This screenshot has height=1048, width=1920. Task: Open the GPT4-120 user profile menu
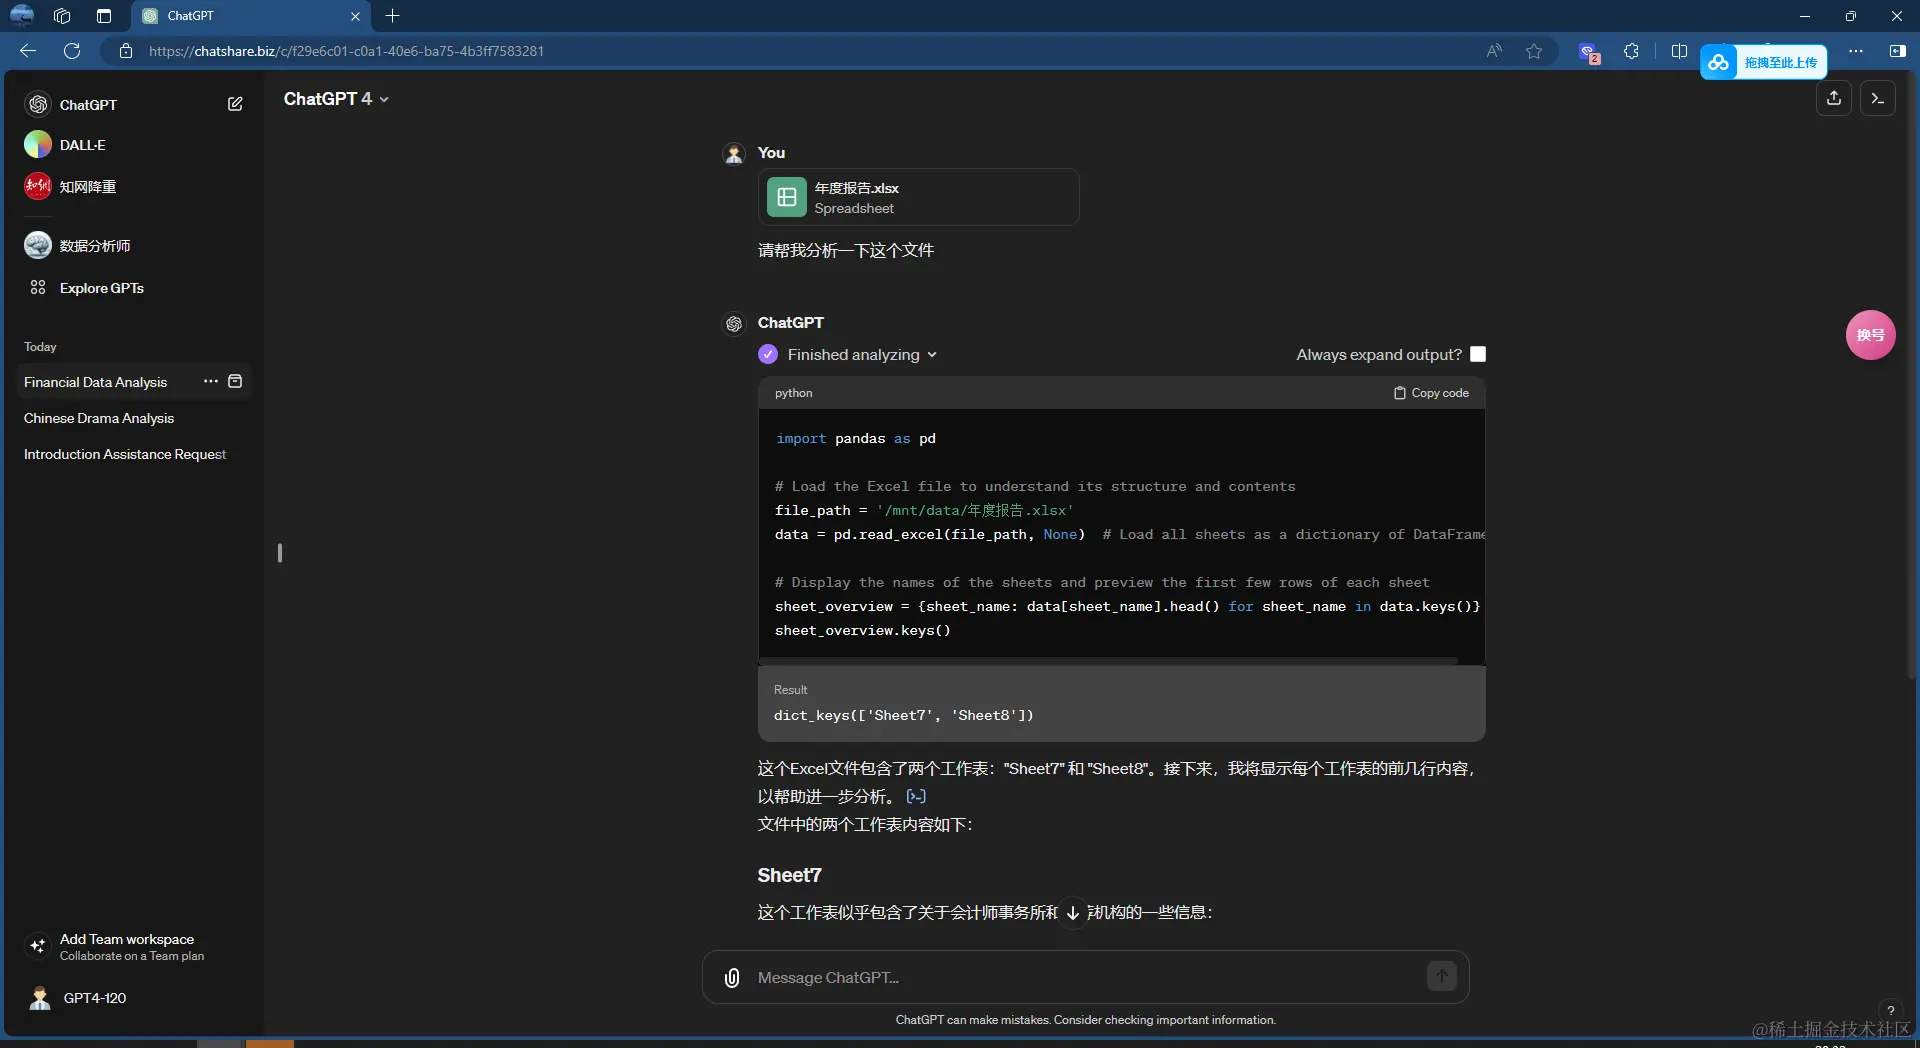(132, 998)
